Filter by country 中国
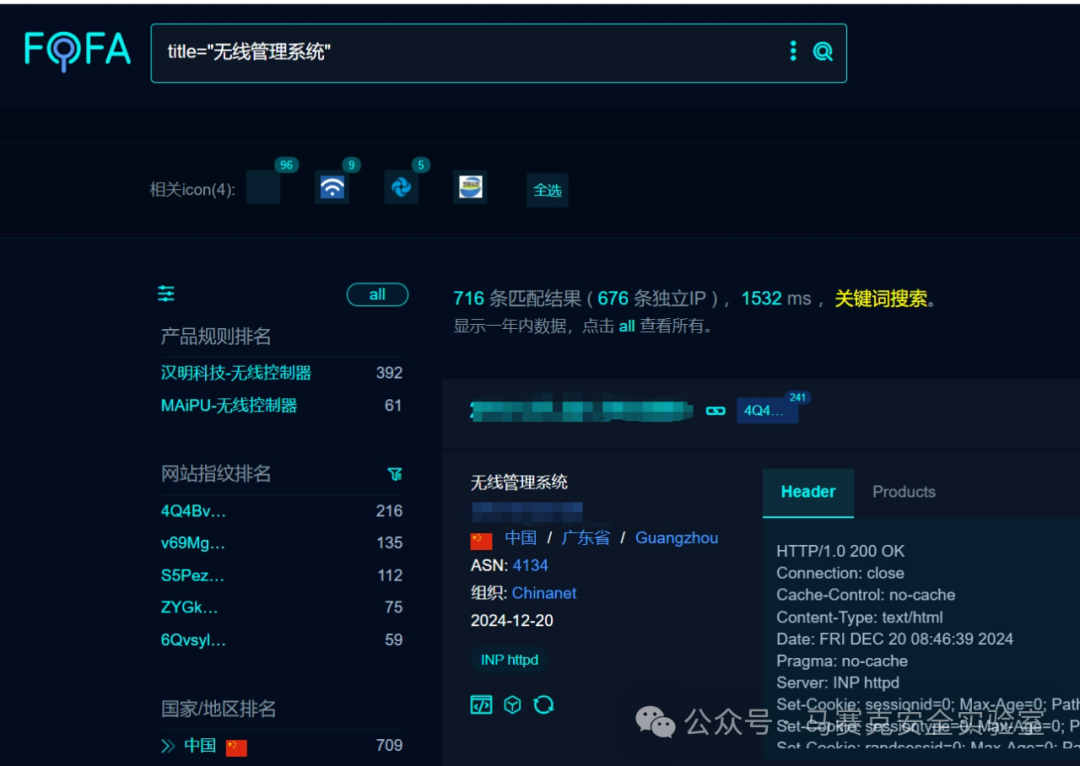1080x766 pixels. 200,745
